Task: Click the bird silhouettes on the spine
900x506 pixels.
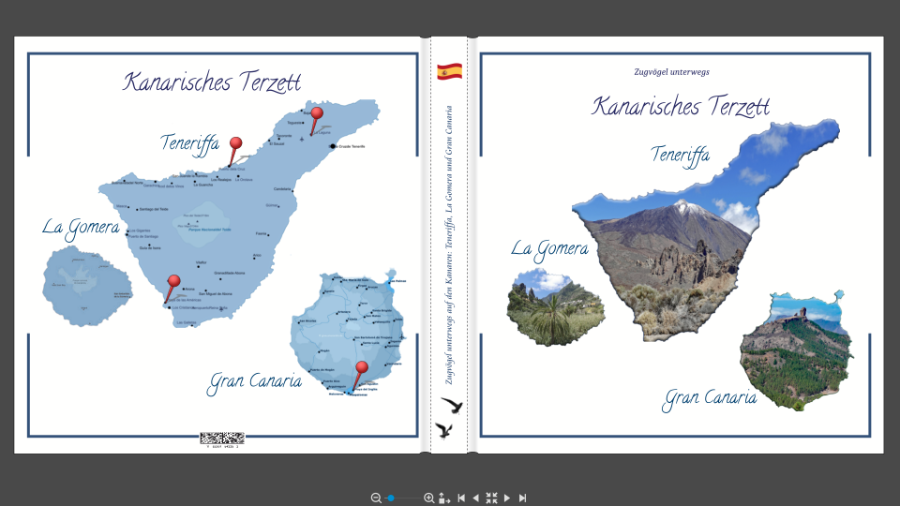Action: (449, 417)
